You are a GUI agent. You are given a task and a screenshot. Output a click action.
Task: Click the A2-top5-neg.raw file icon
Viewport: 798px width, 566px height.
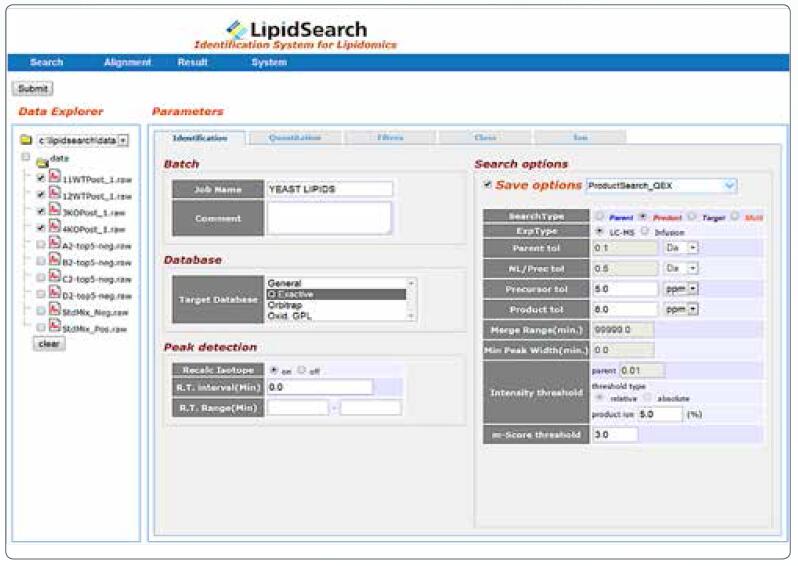54,243
